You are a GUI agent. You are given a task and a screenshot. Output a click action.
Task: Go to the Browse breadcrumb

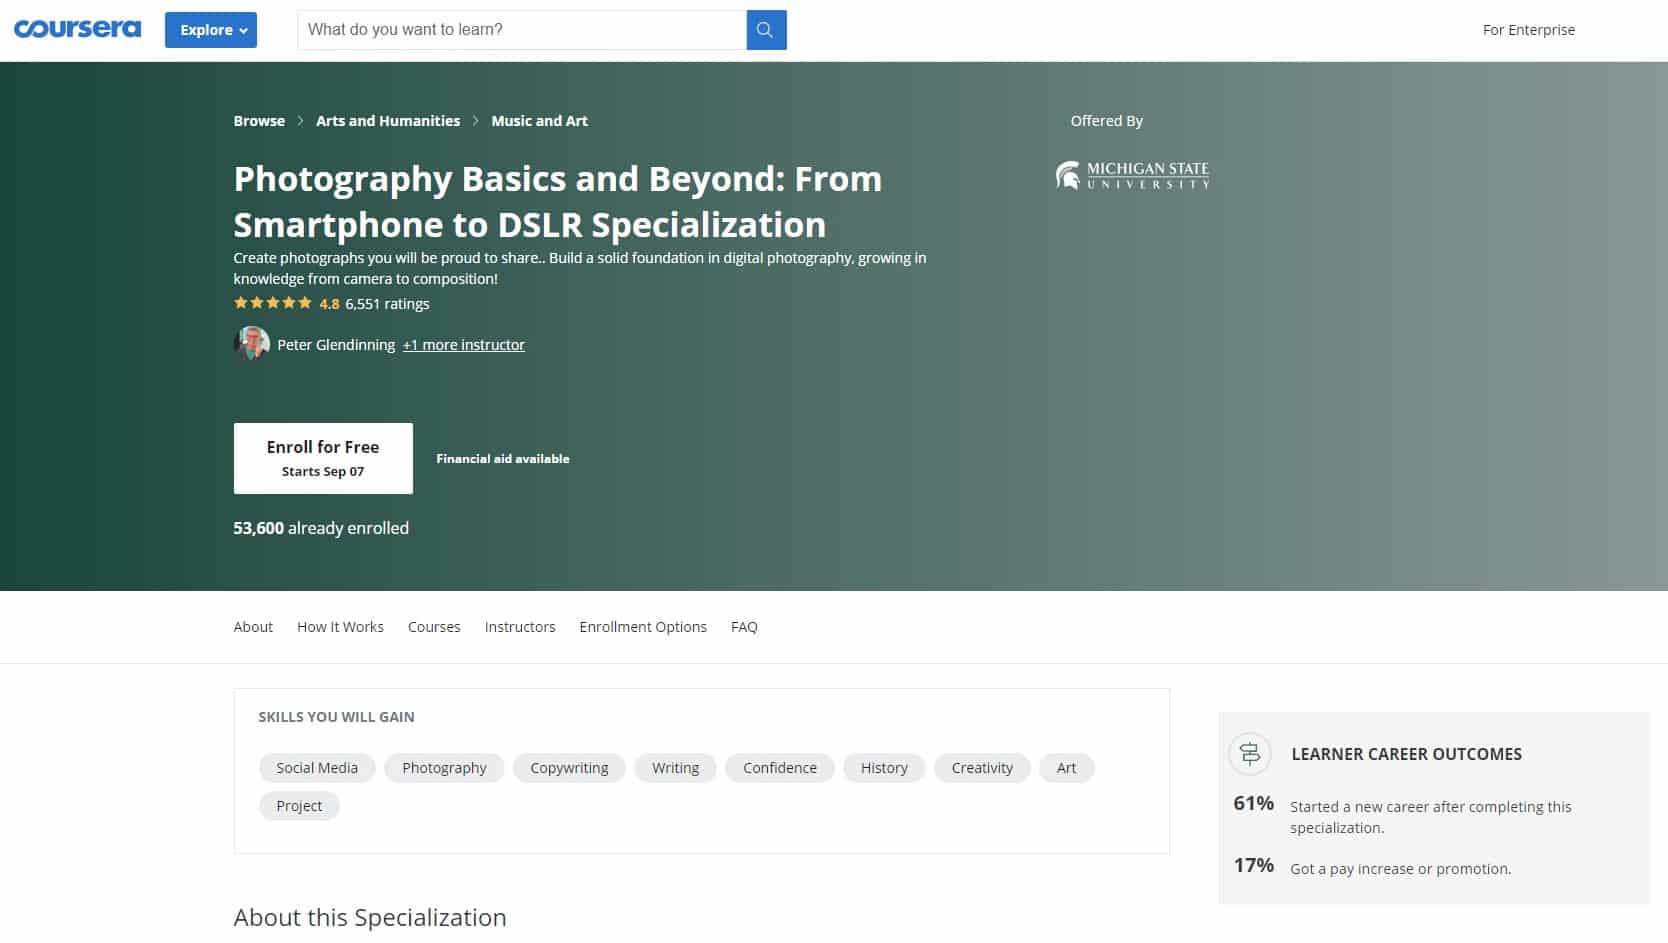tap(259, 121)
